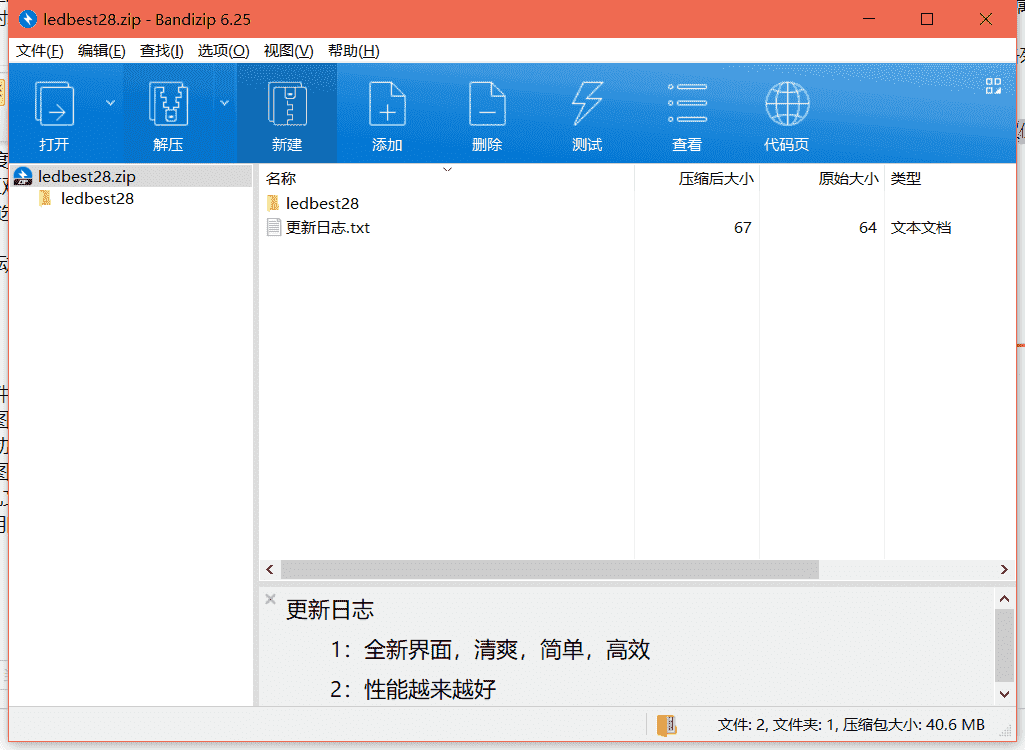This screenshot has height=750, width=1025.
Task: Click the New archive (新建) icon
Action: click(x=287, y=104)
